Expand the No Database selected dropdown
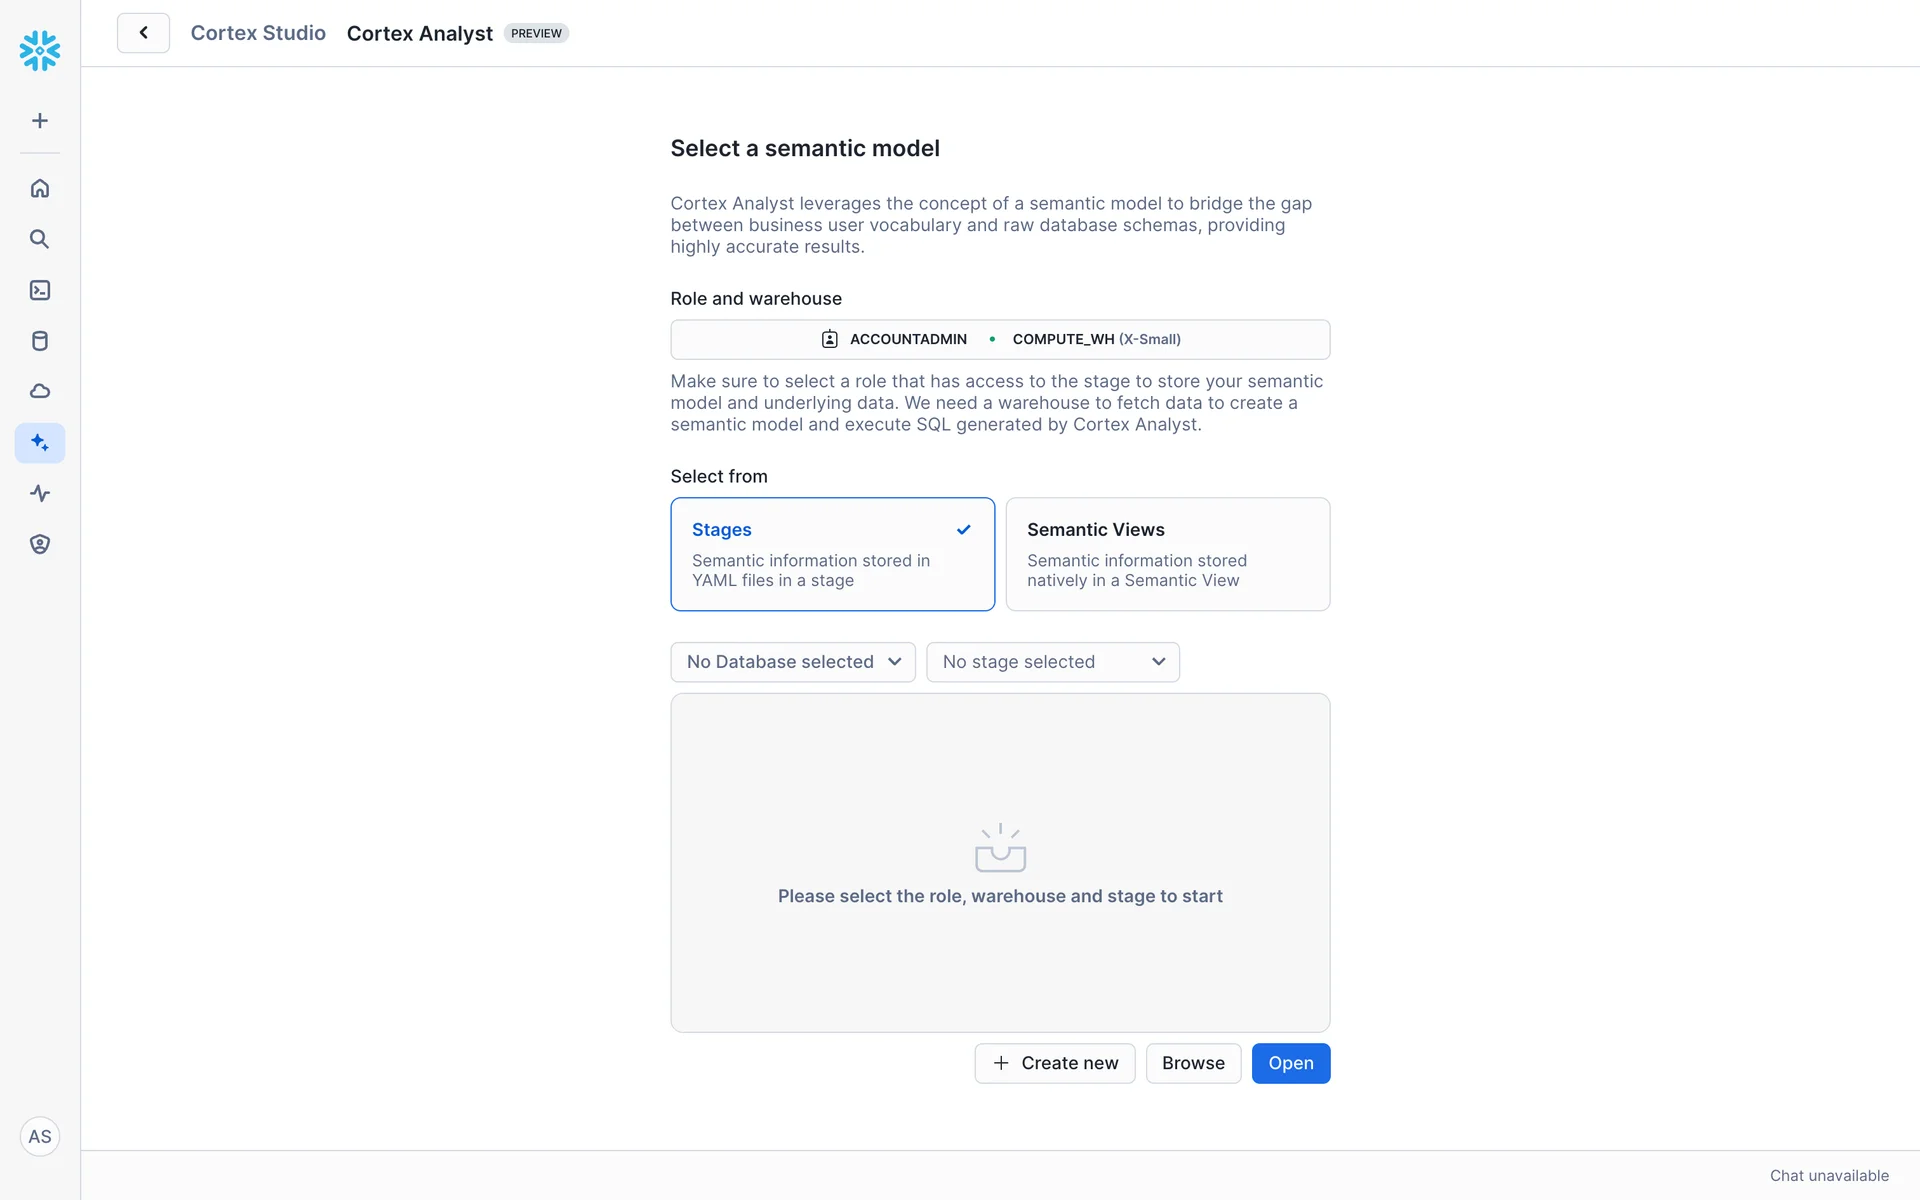 [793, 662]
